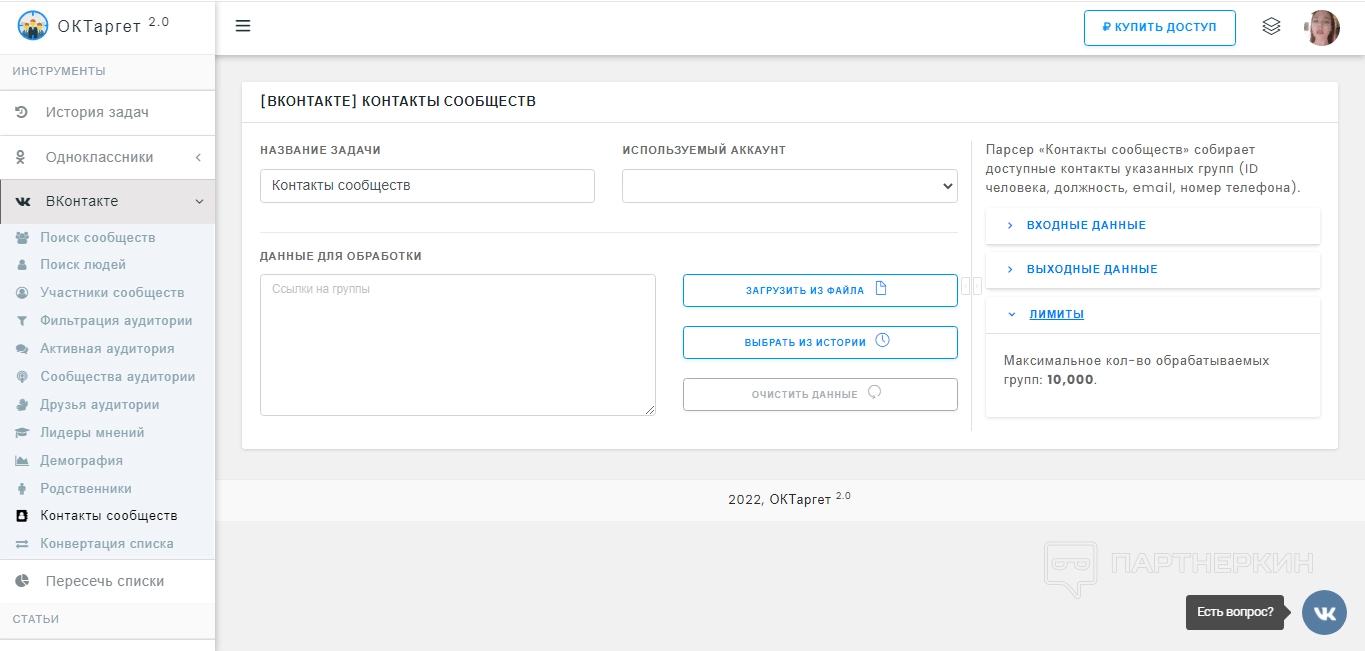The width and height of the screenshot is (1365, 651).
Task: Open the VK chat bubble icon
Action: 1324,612
